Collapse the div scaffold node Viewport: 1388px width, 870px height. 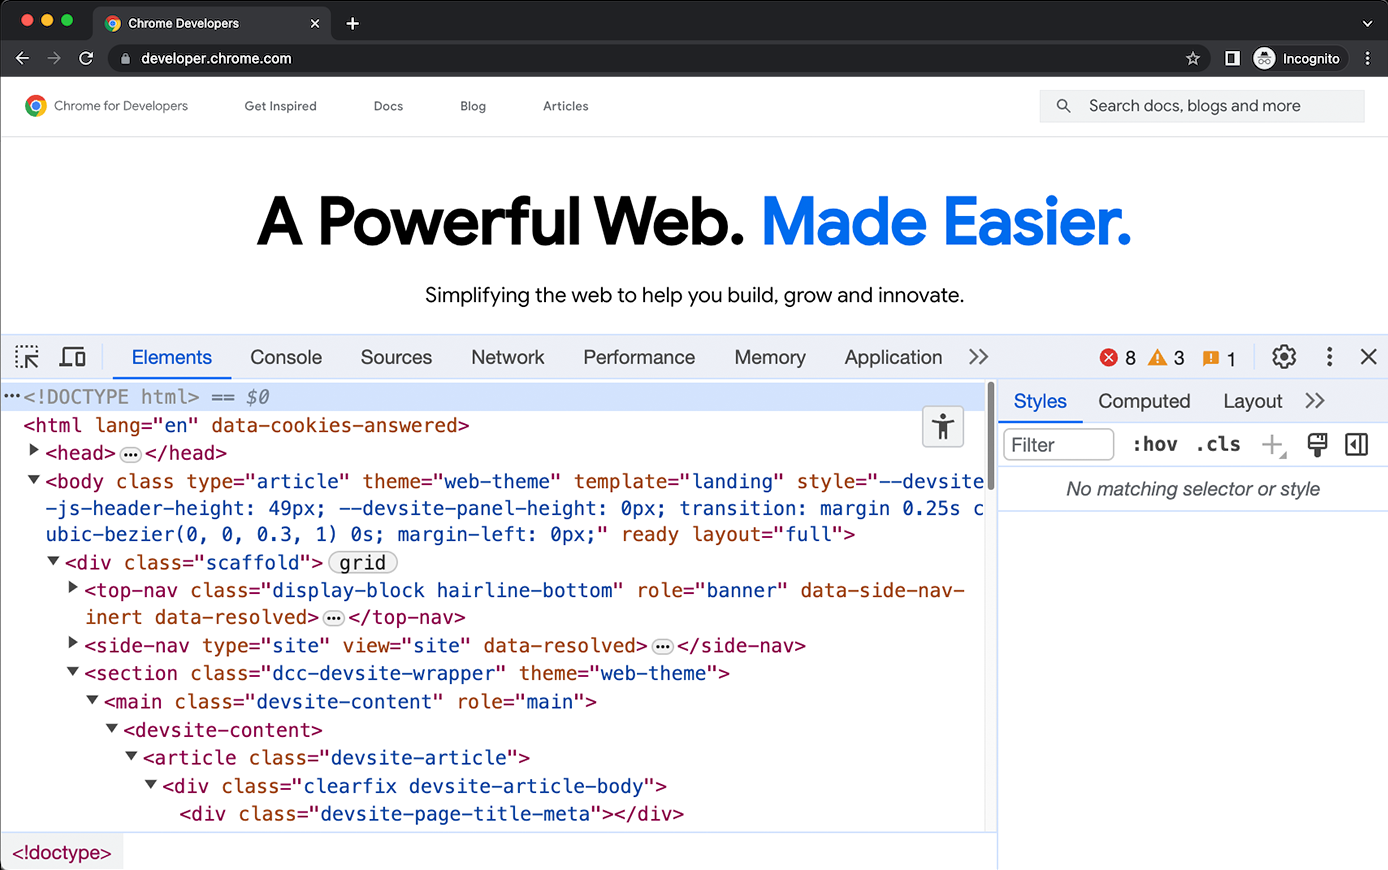coord(54,561)
